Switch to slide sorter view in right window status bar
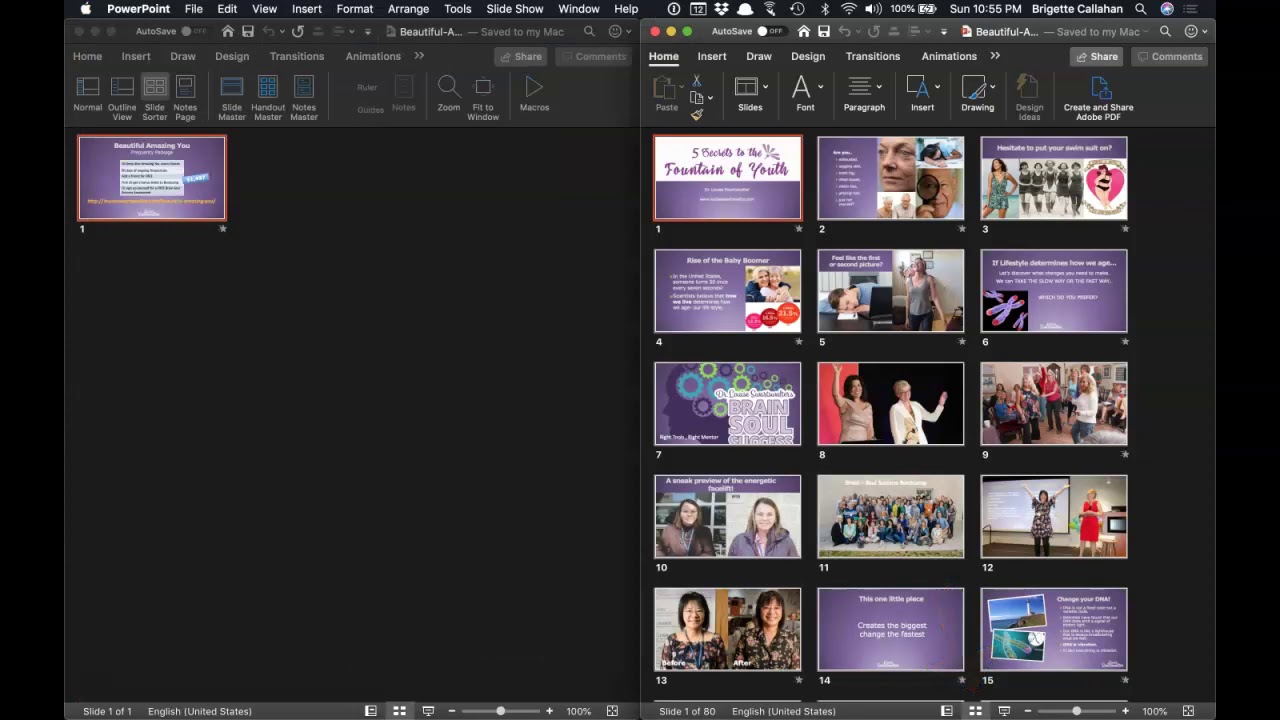Viewport: 1280px width, 720px height. [975, 711]
